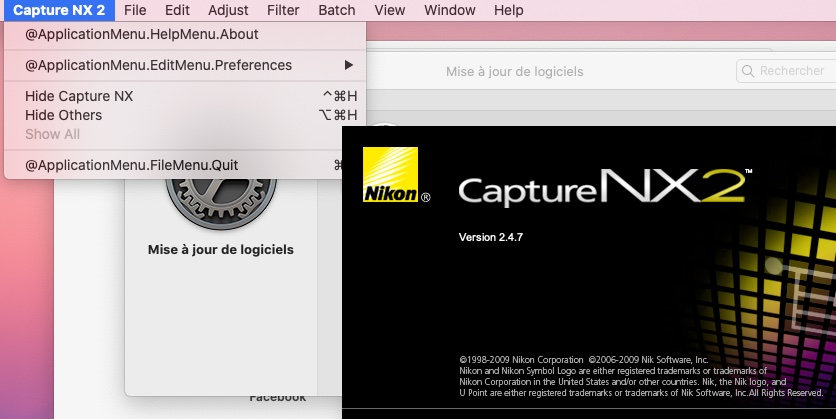Open the View menu

coord(390,10)
